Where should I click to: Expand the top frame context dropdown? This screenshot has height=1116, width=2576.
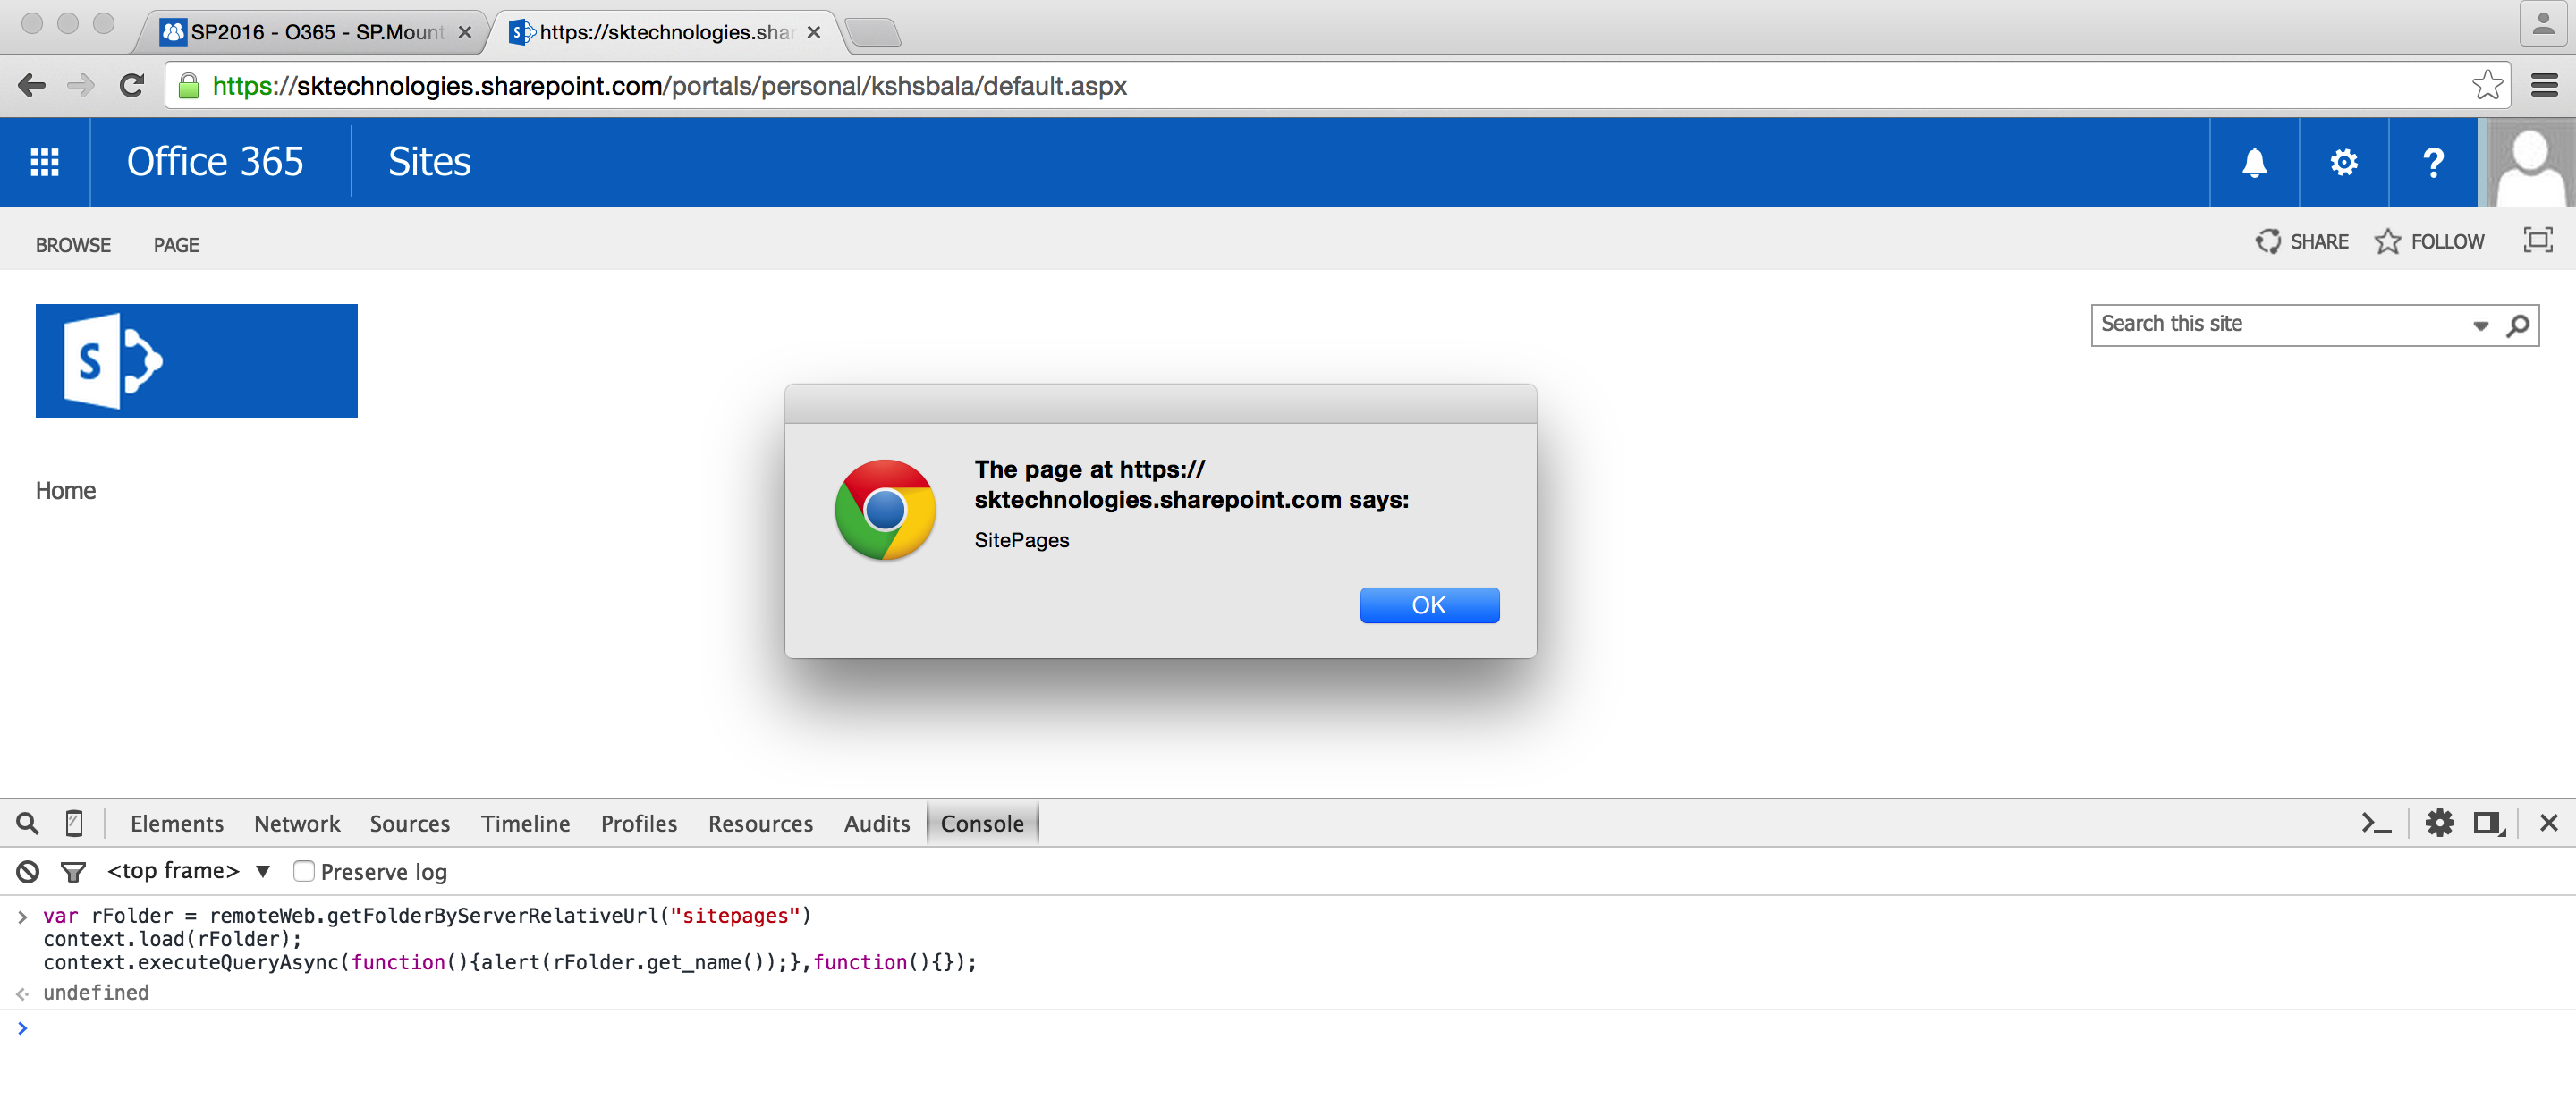pyautogui.click(x=188, y=871)
